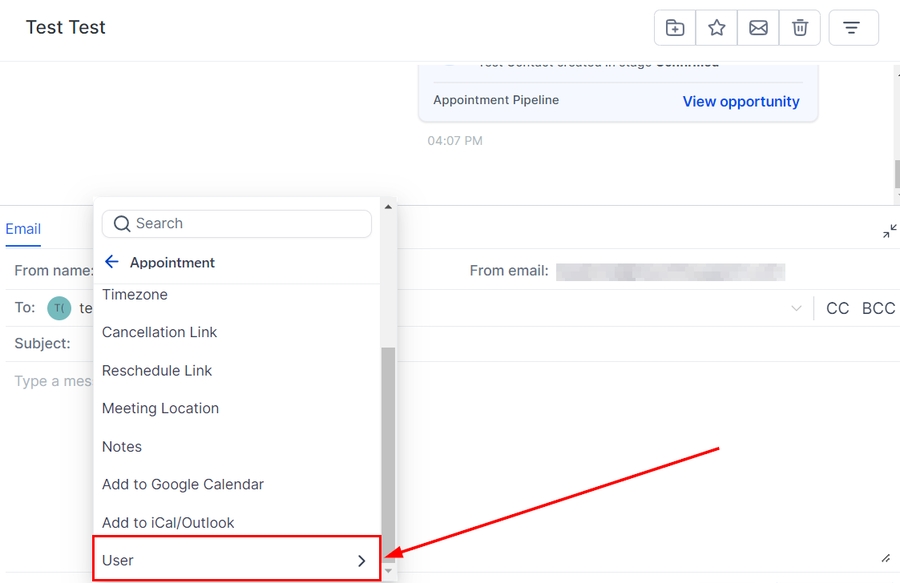Pick Add to Google Calendar

point(183,484)
